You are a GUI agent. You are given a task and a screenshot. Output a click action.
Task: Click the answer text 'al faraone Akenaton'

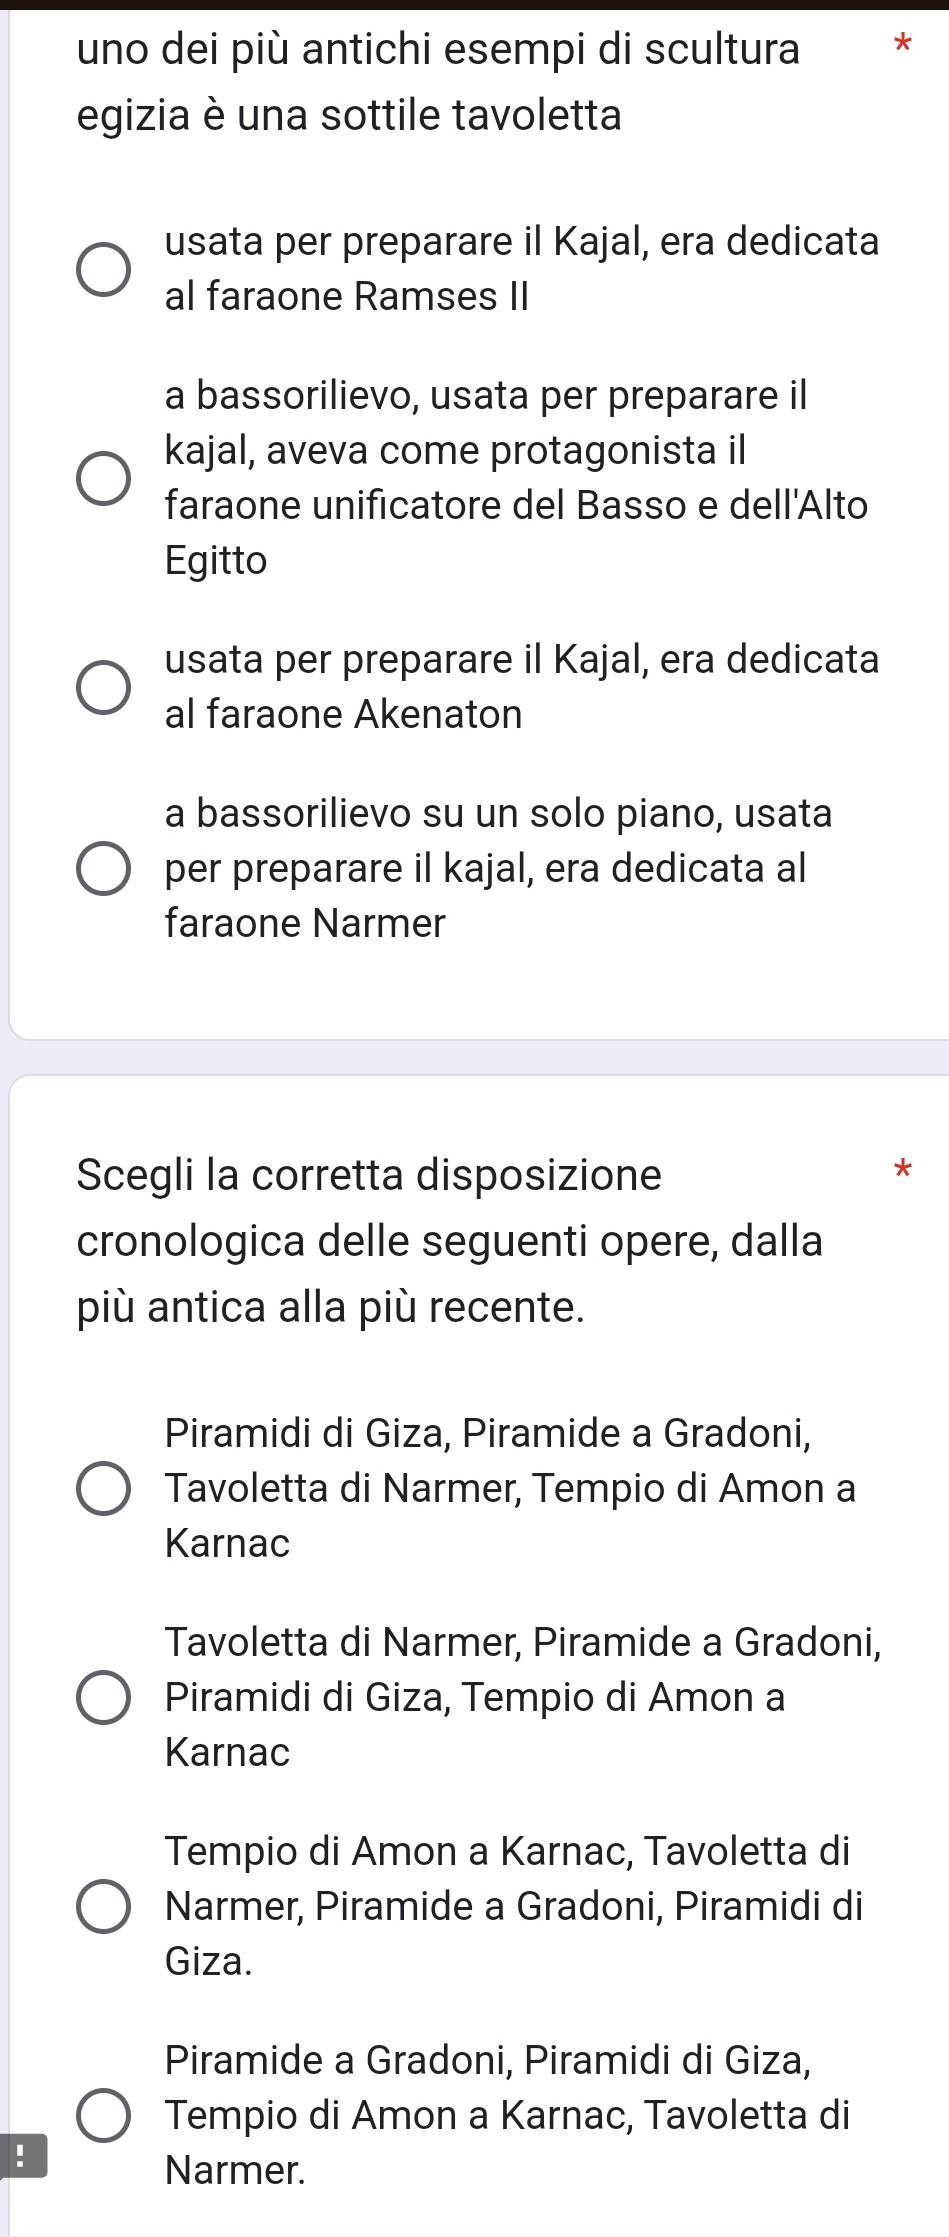coord(344,715)
